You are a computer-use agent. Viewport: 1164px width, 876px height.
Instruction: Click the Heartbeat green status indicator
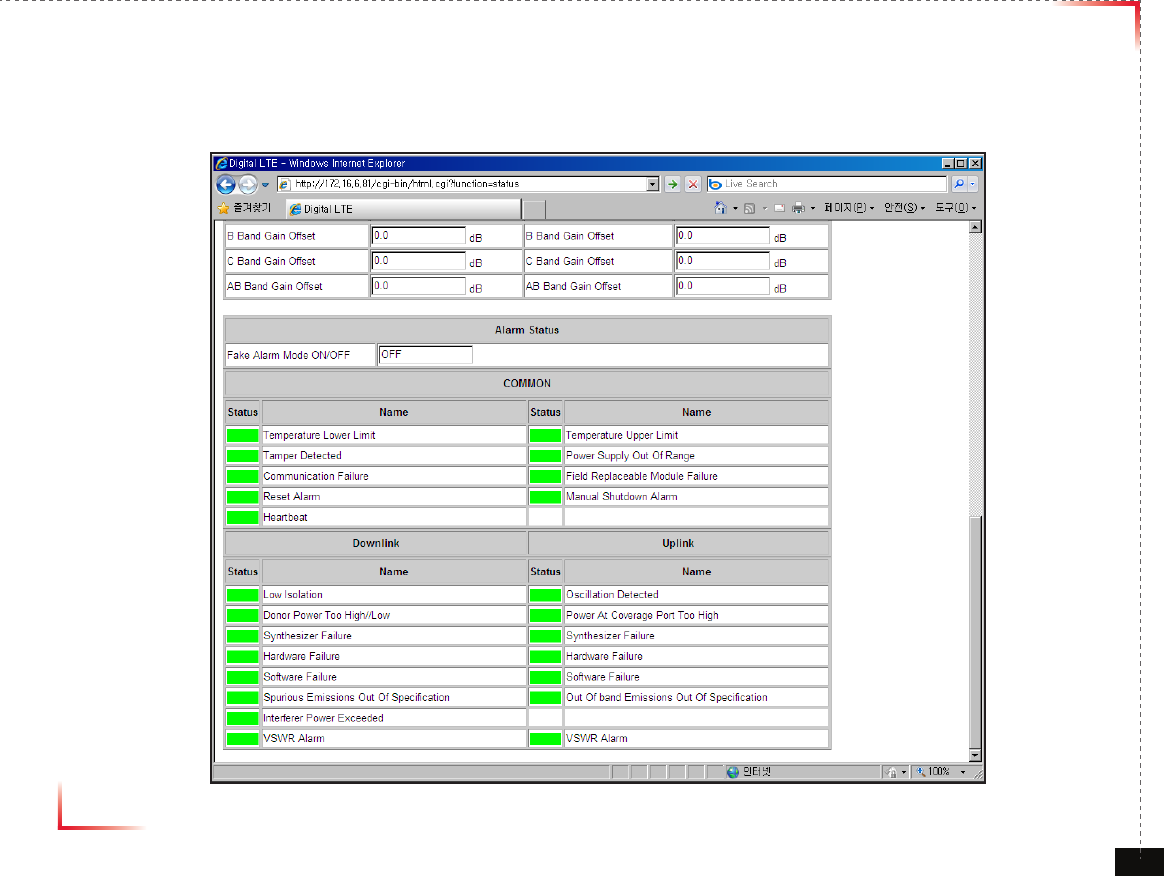[x=242, y=517]
